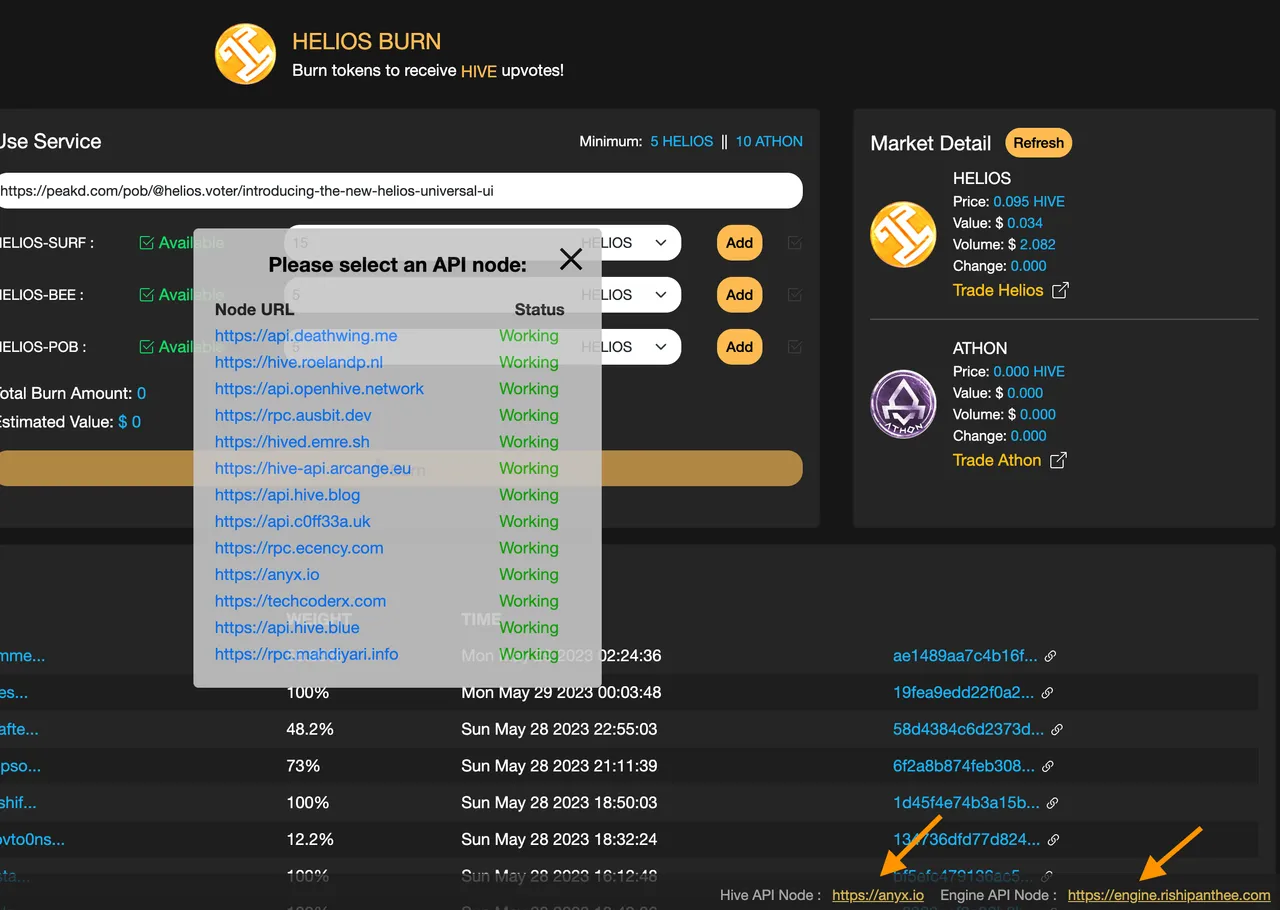
Task: Click Engine API Node link engine.rishipanthee.com
Action: click(1169, 895)
